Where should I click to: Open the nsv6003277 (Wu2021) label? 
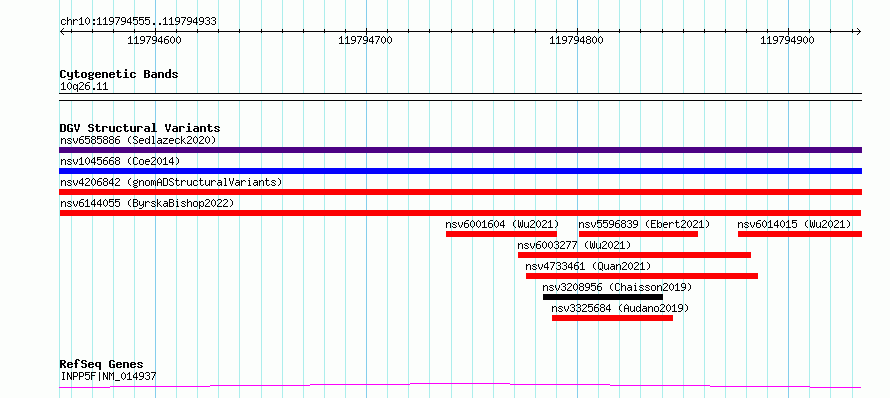click(574, 245)
